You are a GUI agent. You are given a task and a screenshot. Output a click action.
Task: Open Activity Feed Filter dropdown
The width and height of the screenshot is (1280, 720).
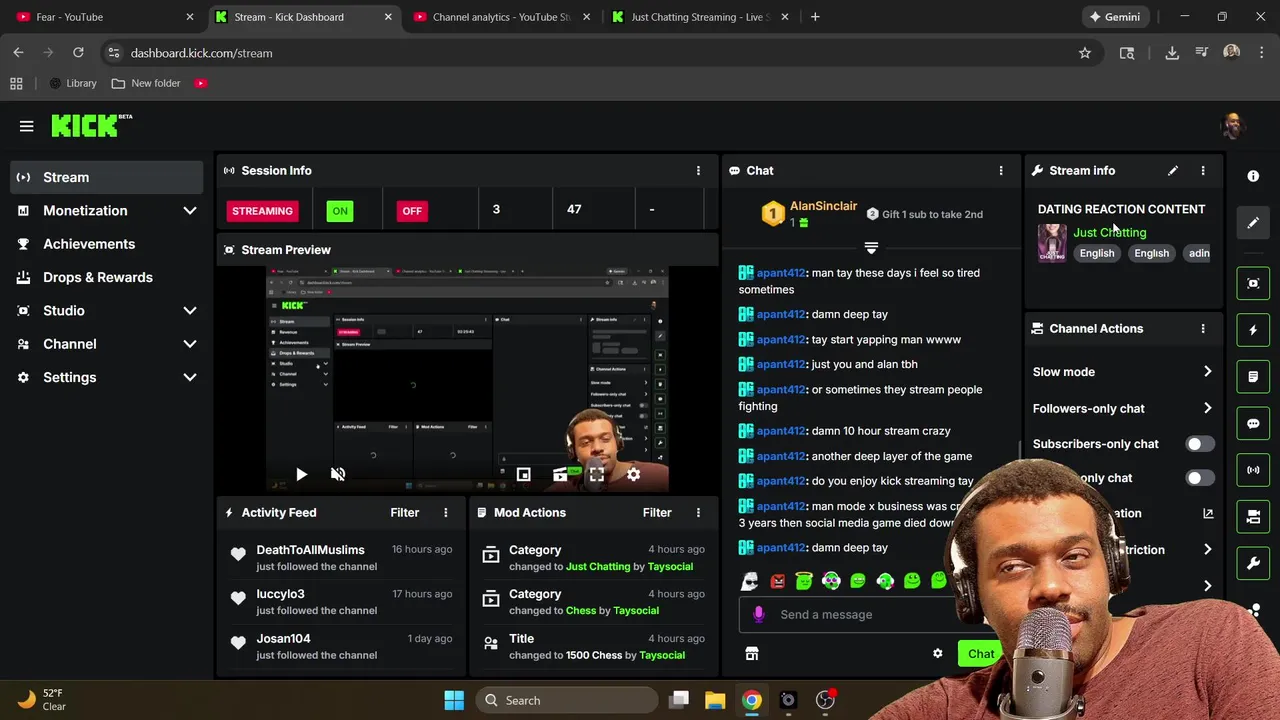coord(404,513)
